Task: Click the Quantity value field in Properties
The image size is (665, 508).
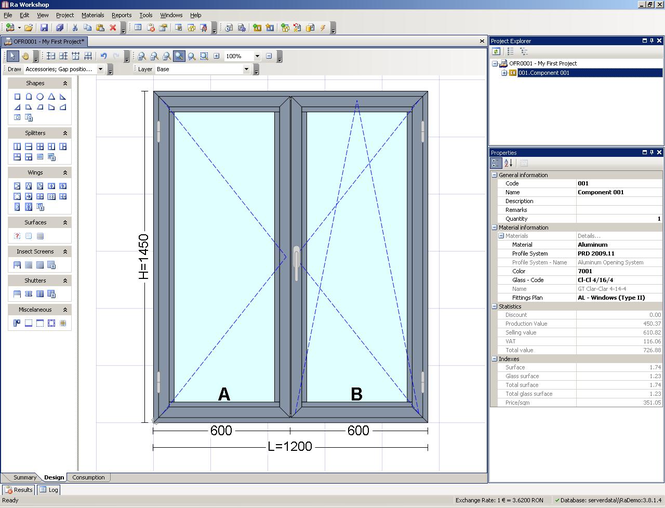Action: (x=618, y=218)
